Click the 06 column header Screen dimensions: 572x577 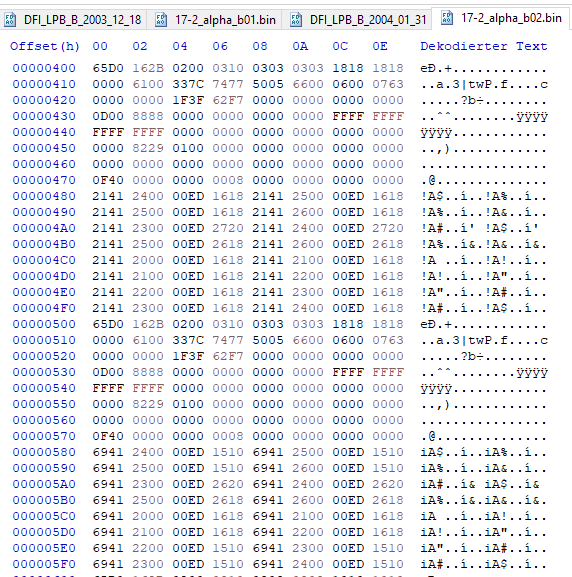click(220, 46)
